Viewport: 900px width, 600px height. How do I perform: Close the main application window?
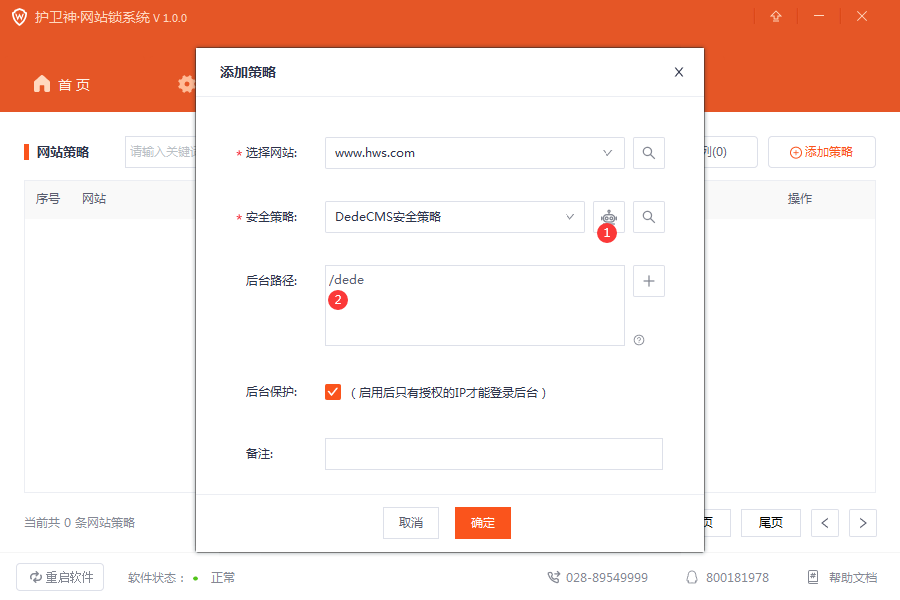click(862, 17)
